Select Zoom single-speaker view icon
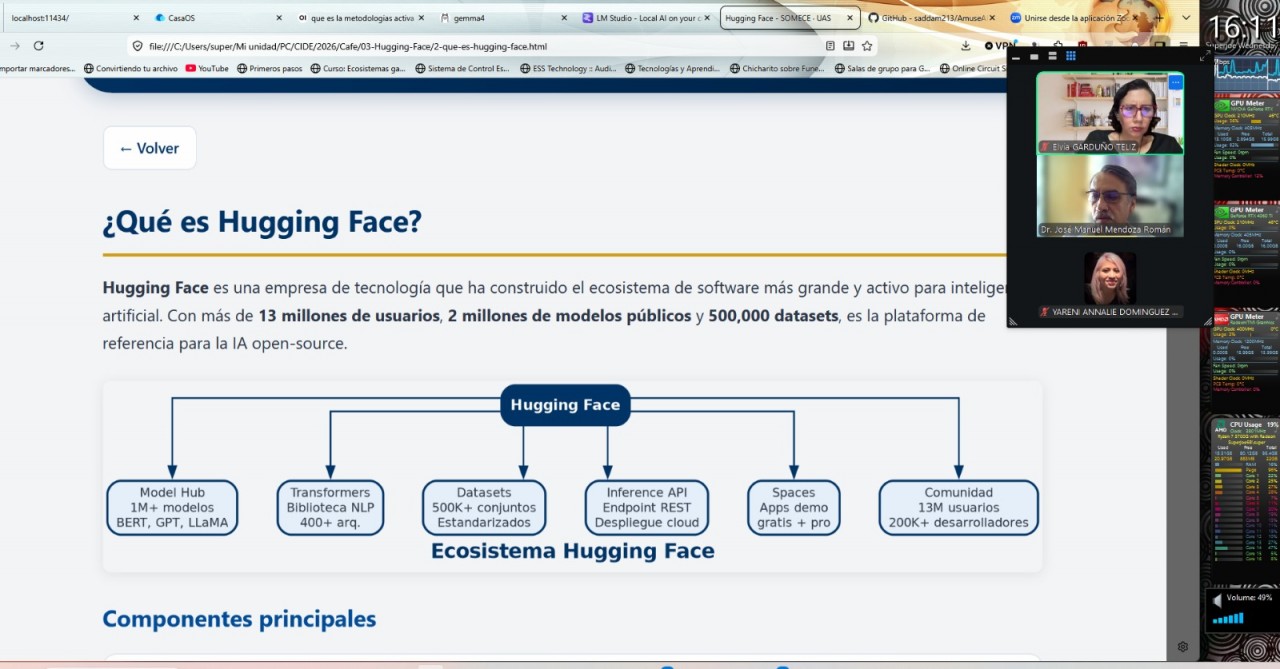The height and width of the screenshot is (669, 1280). [x=1034, y=57]
